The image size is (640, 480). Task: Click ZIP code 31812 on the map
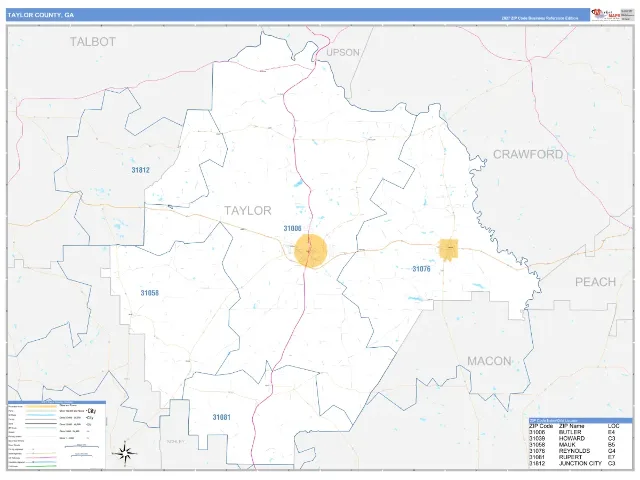click(x=140, y=170)
